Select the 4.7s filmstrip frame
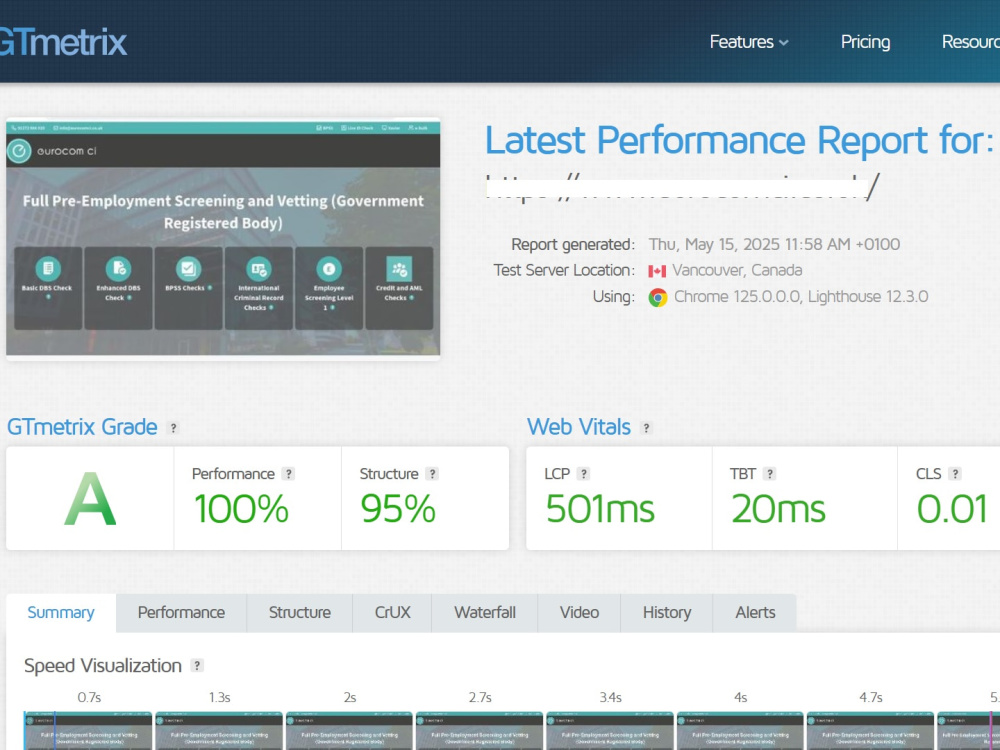Screen dimensions: 1000x750 point(871,731)
